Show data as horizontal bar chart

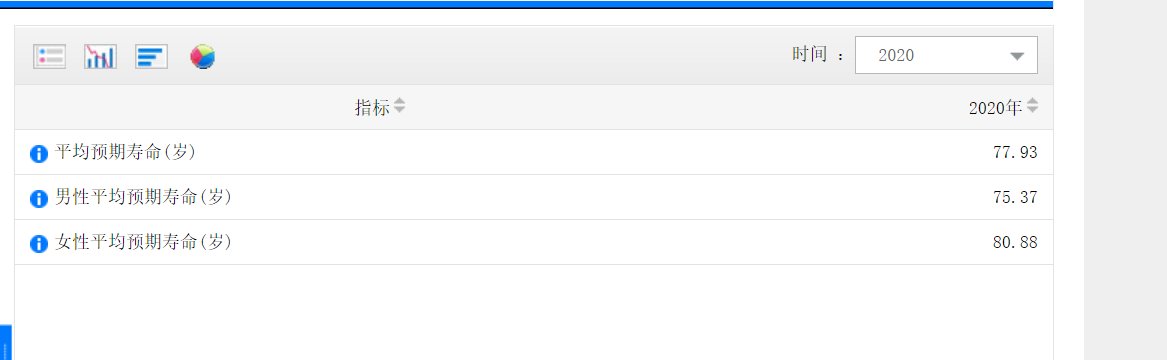tap(151, 57)
